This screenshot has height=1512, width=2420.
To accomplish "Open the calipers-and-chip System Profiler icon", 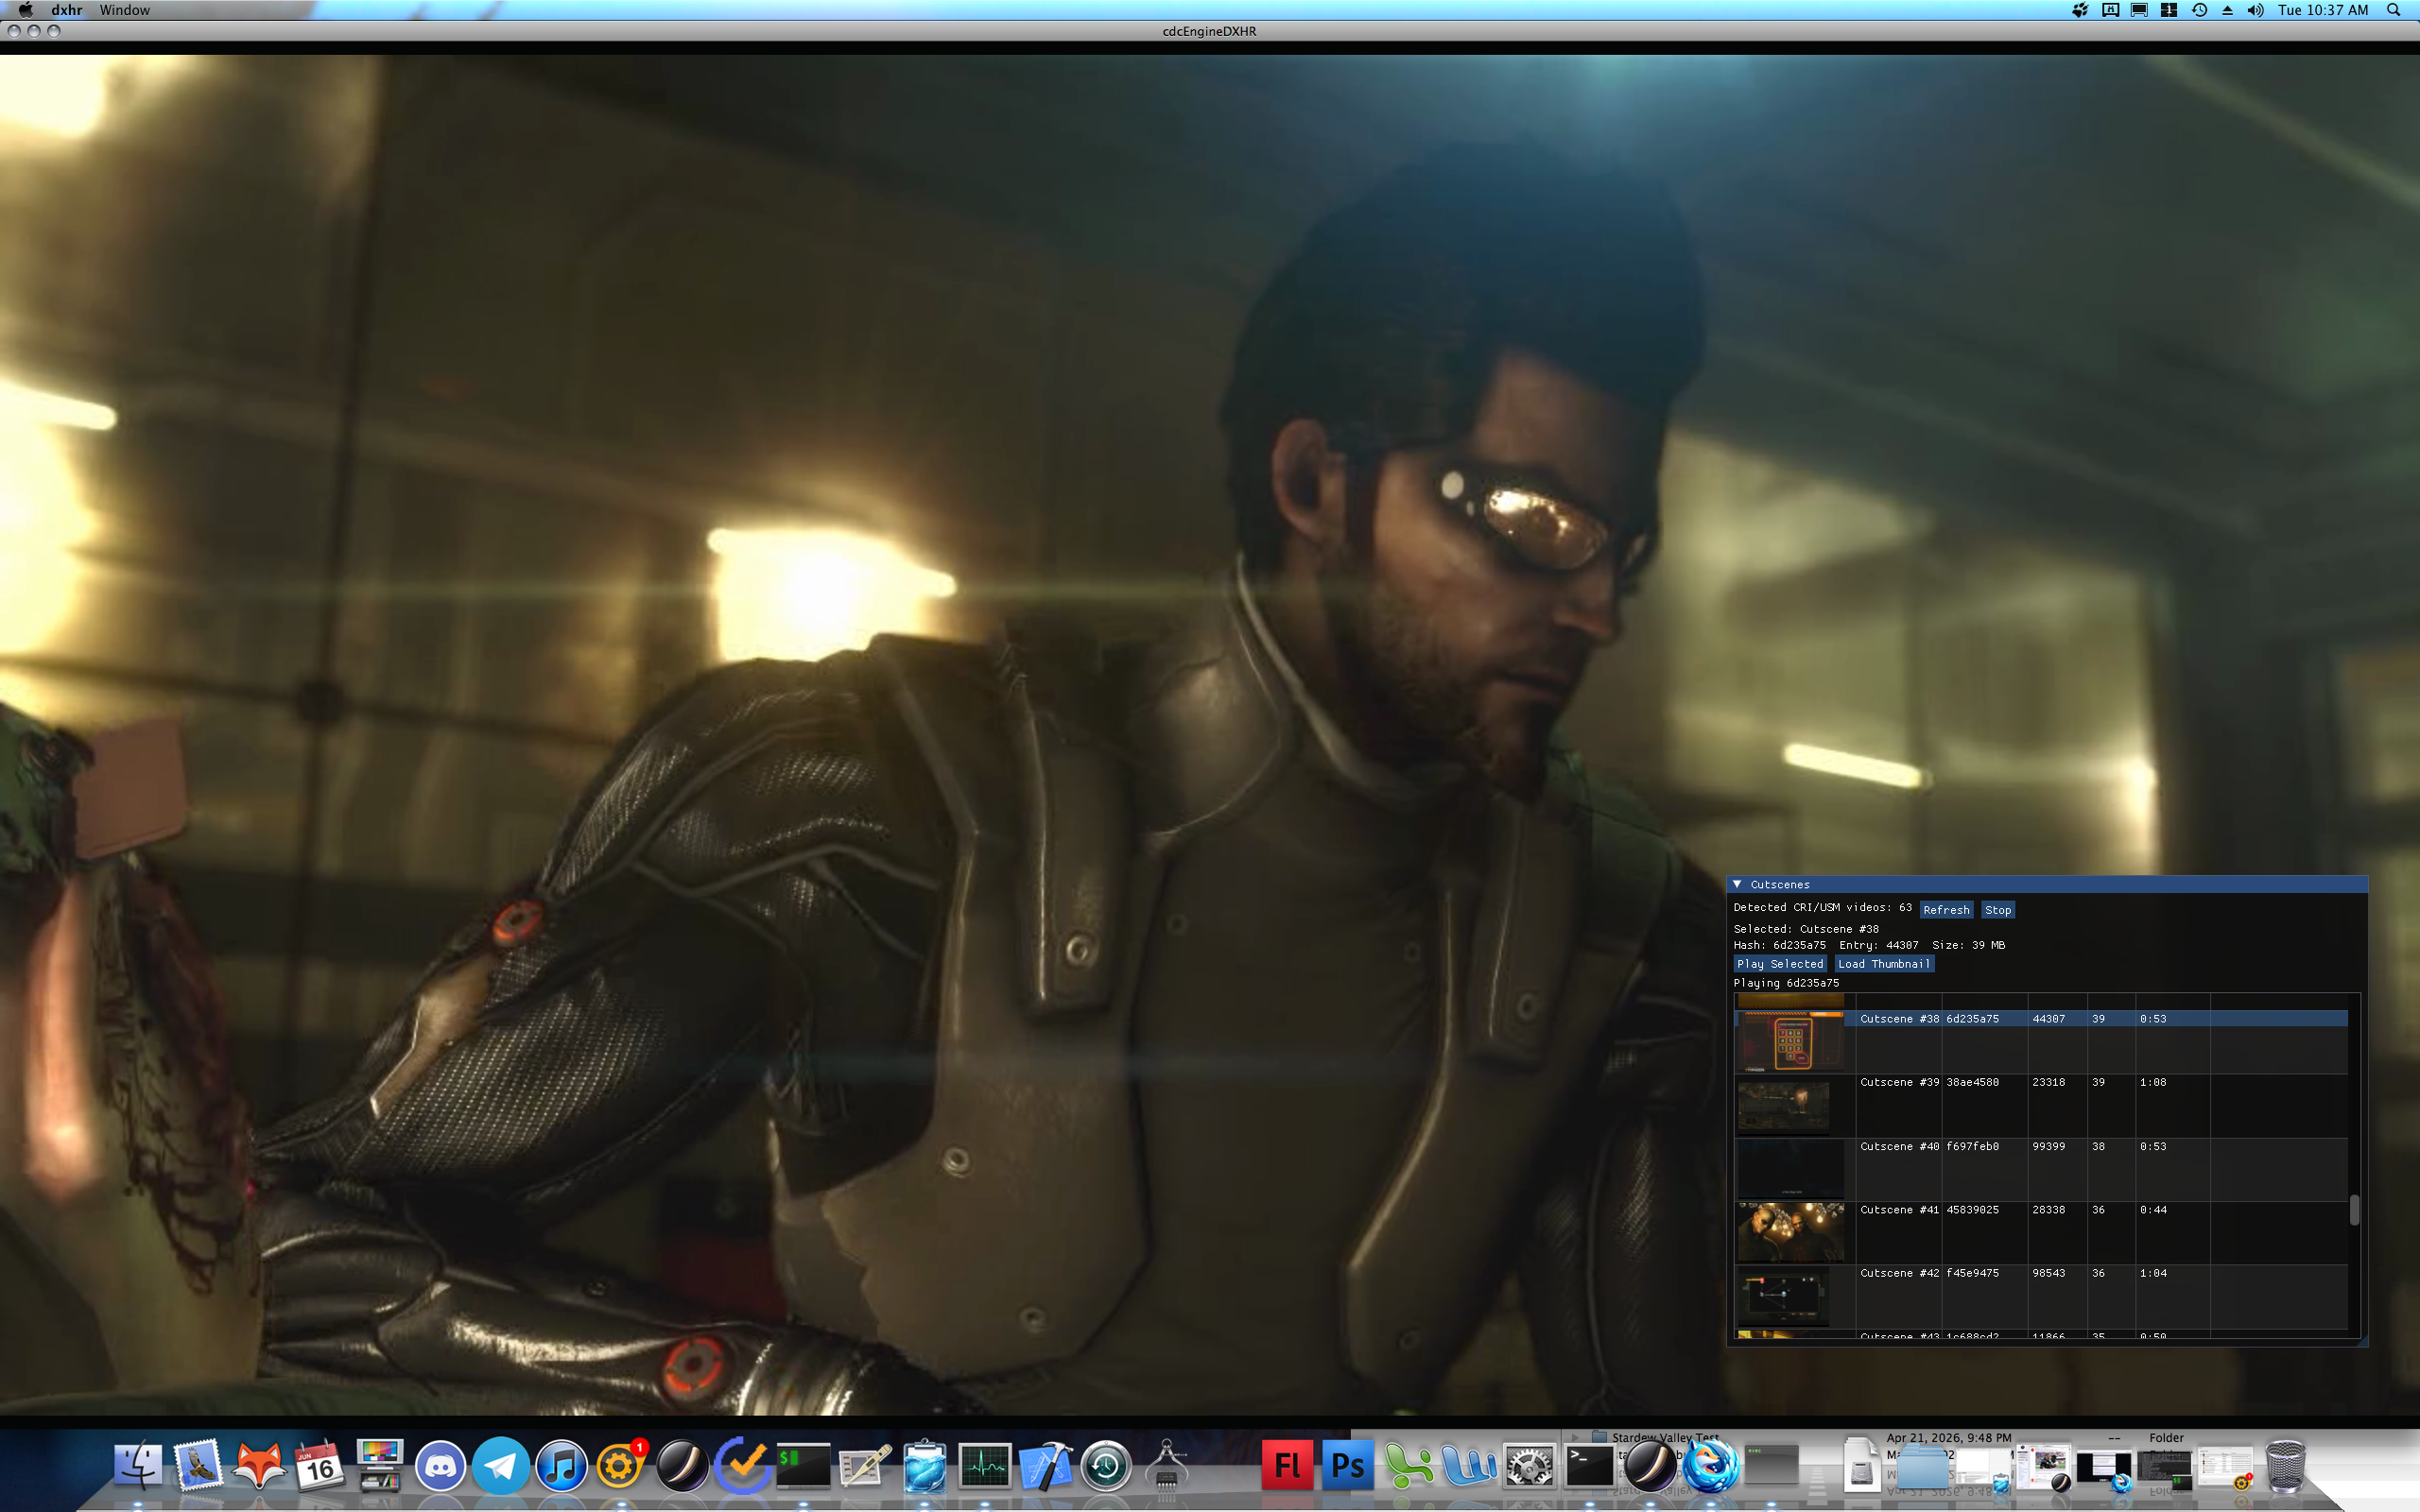I will [1166, 1466].
